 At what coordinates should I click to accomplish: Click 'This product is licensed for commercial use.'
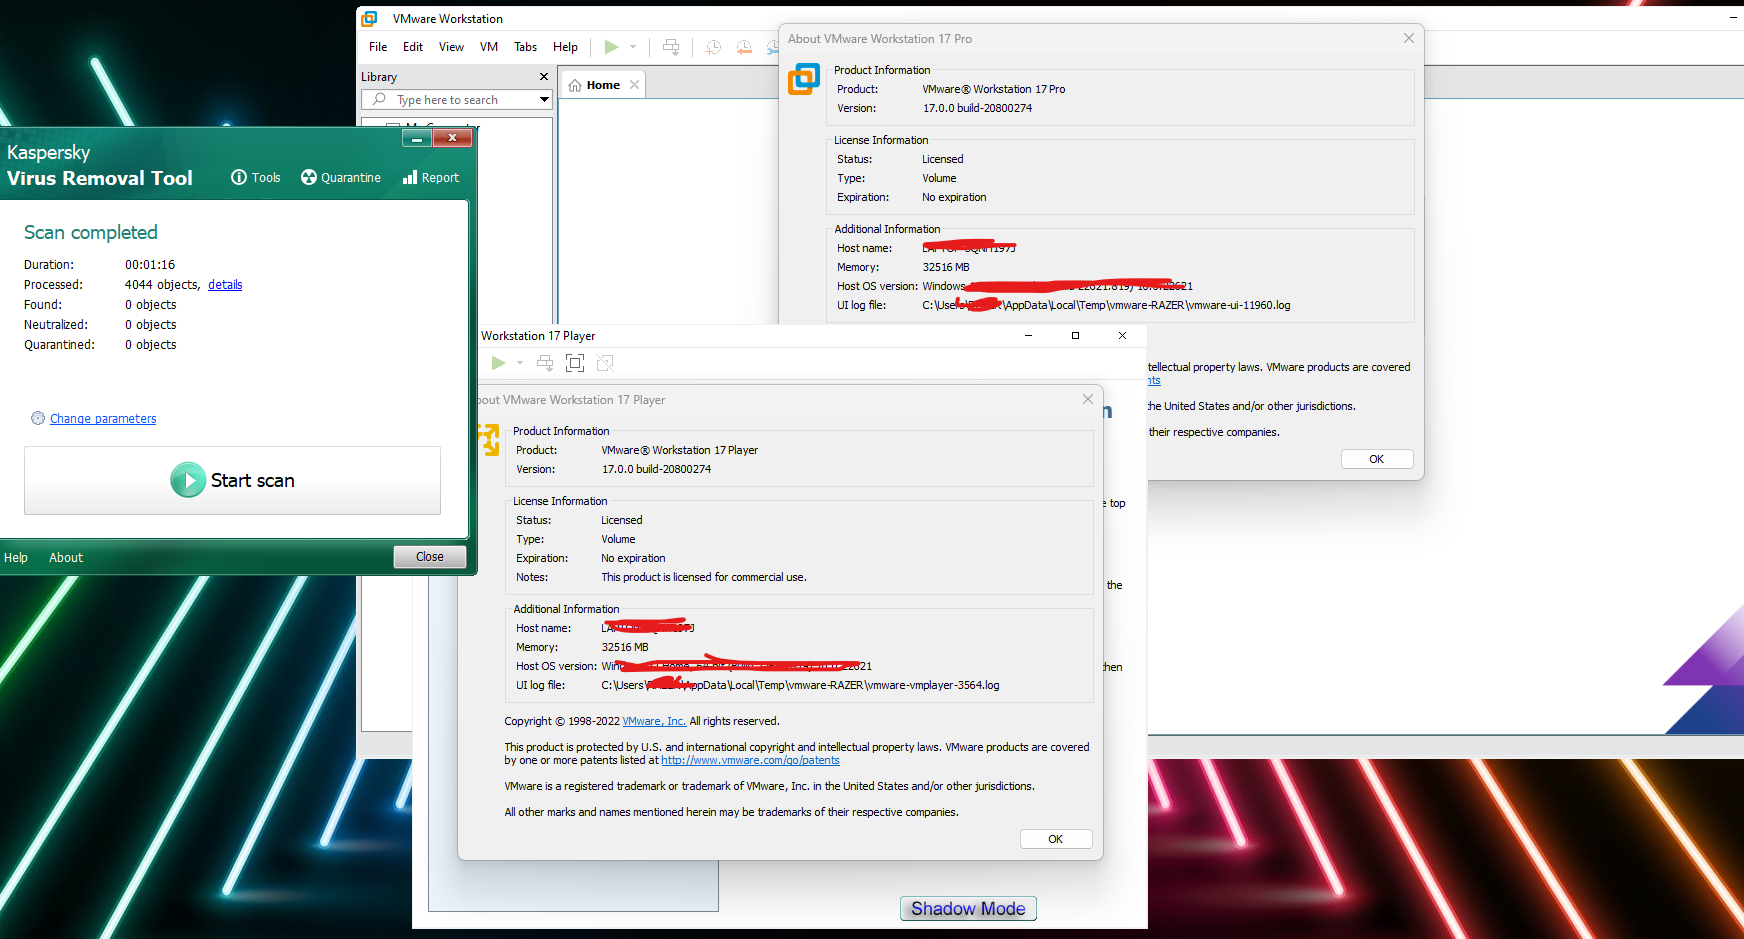click(704, 577)
